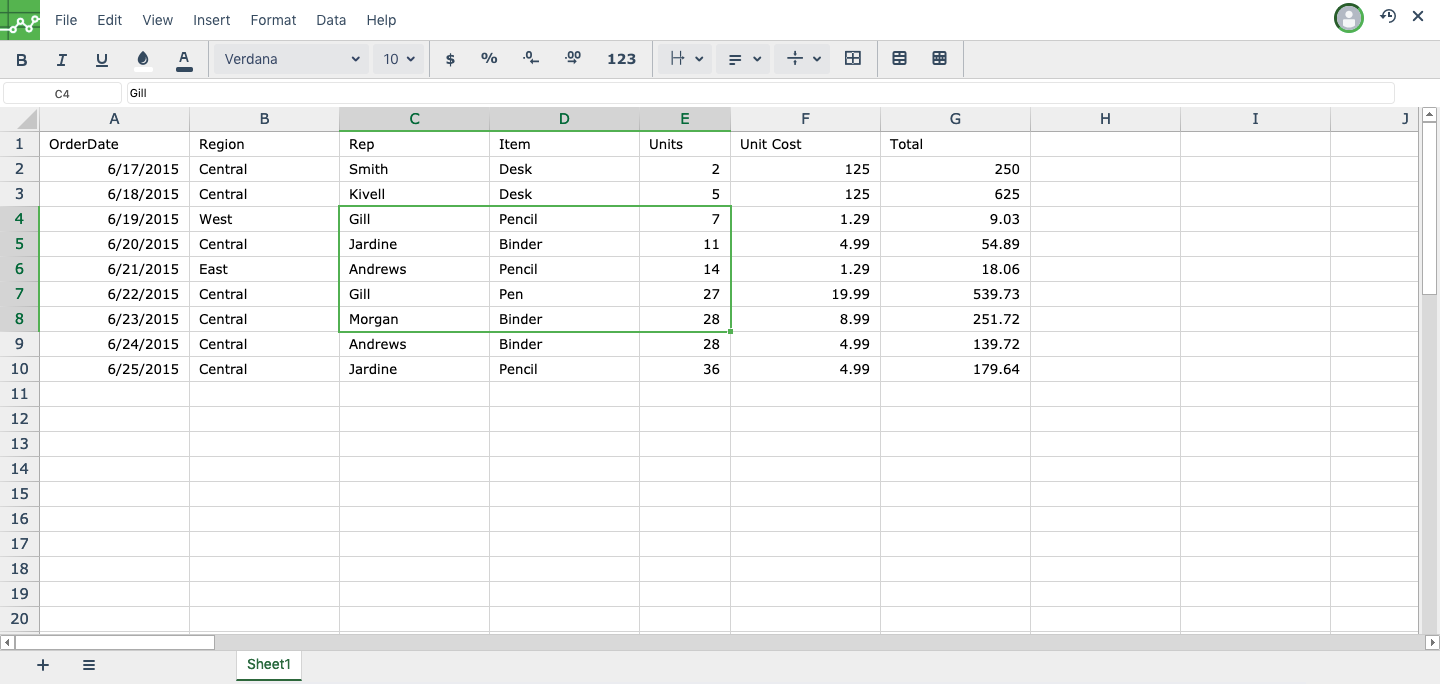Apply percent number format
This screenshot has height=684, width=1440.
click(489, 60)
